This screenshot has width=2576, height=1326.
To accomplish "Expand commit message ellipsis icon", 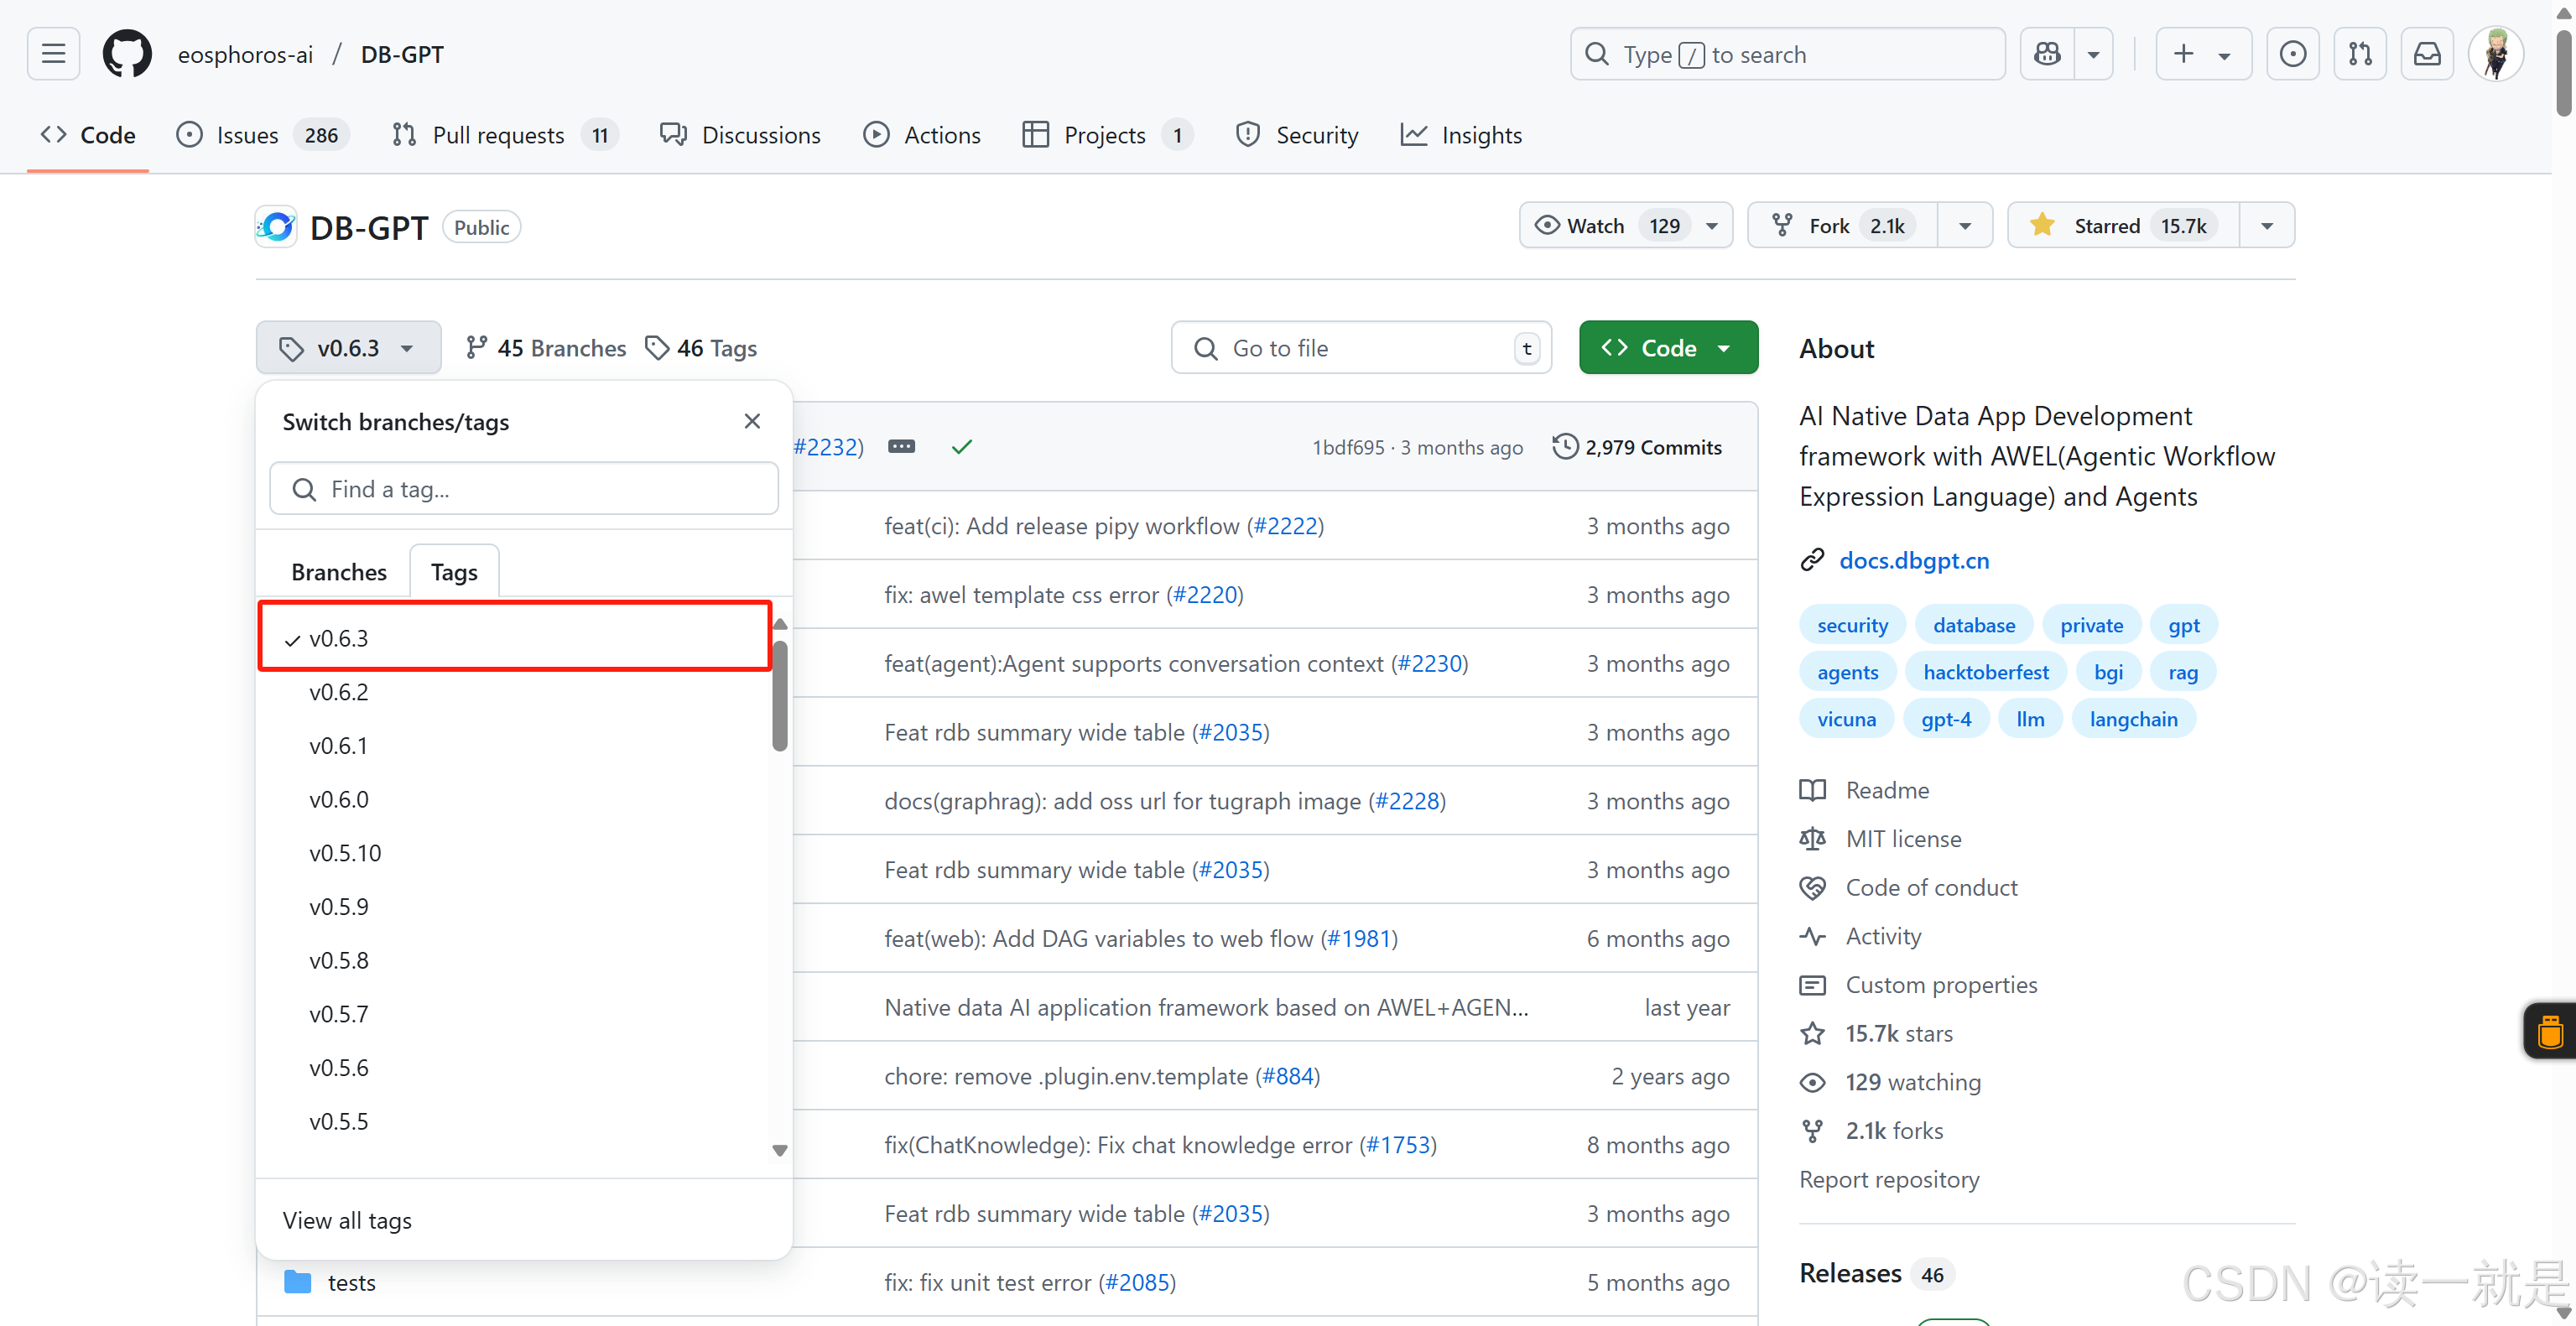I will click(901, 446).
